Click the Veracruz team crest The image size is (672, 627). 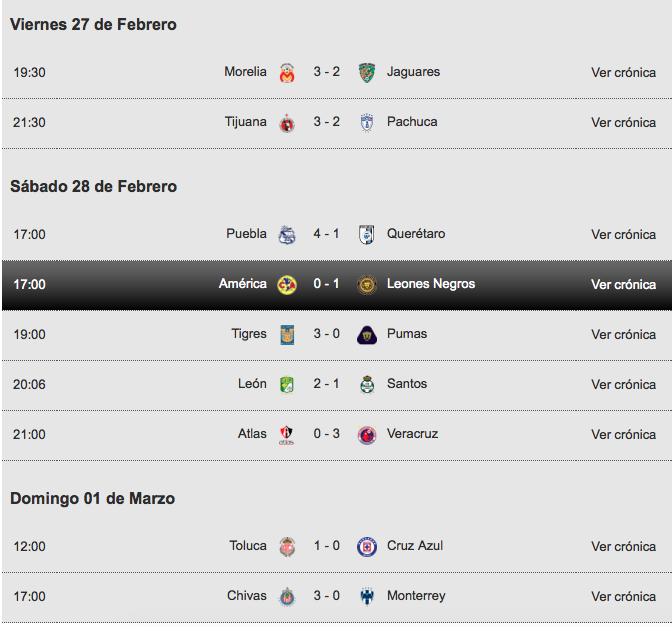pyautogui.click(x=367, y=435)
